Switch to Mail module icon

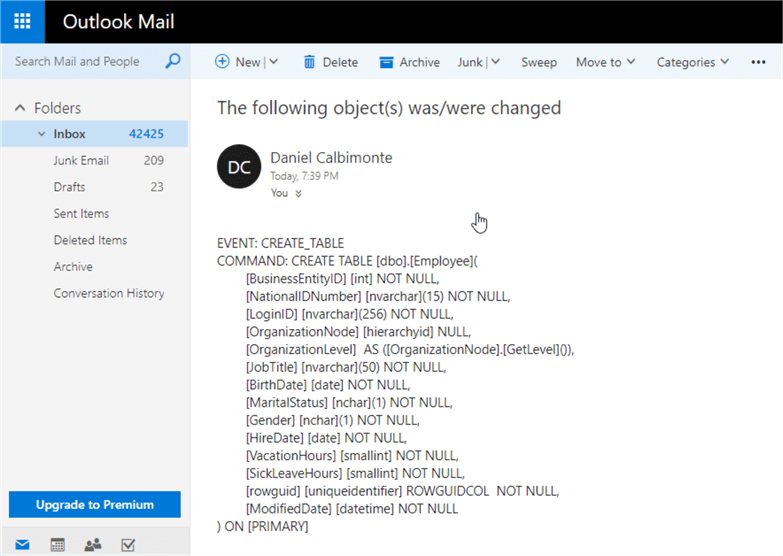click(x=22, y=545)
